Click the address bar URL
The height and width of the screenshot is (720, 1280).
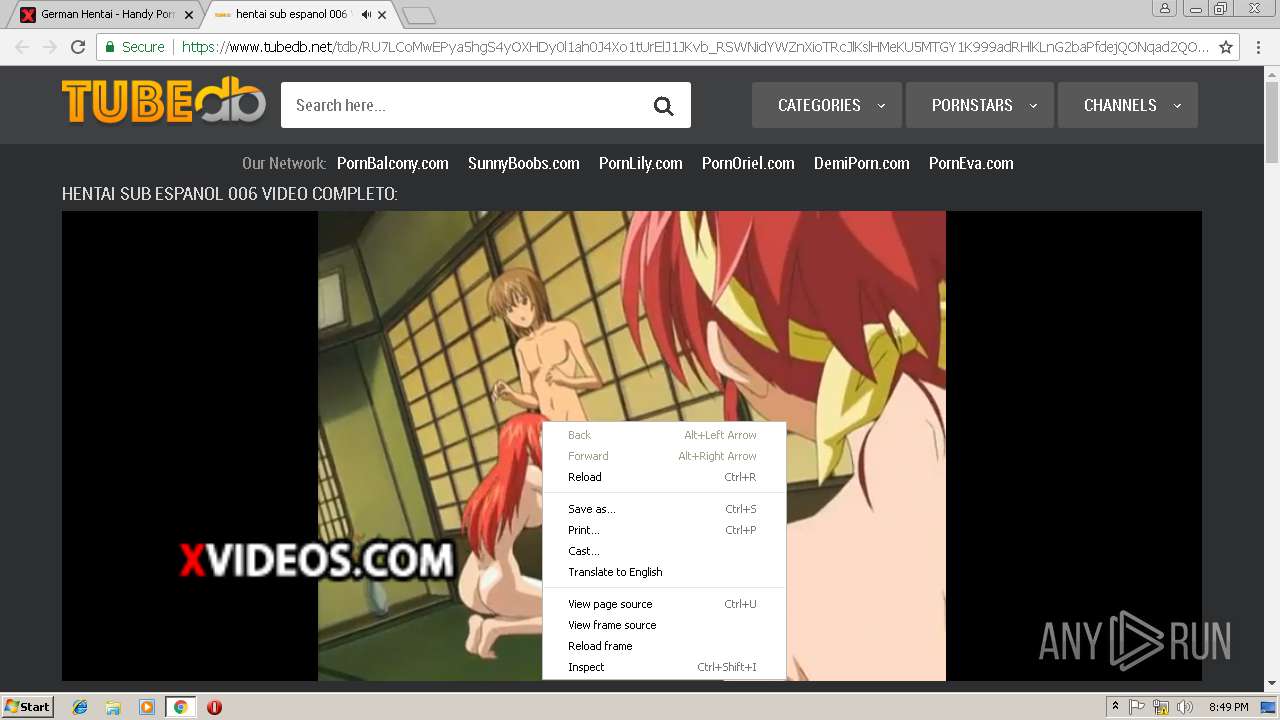coord(695,47)
